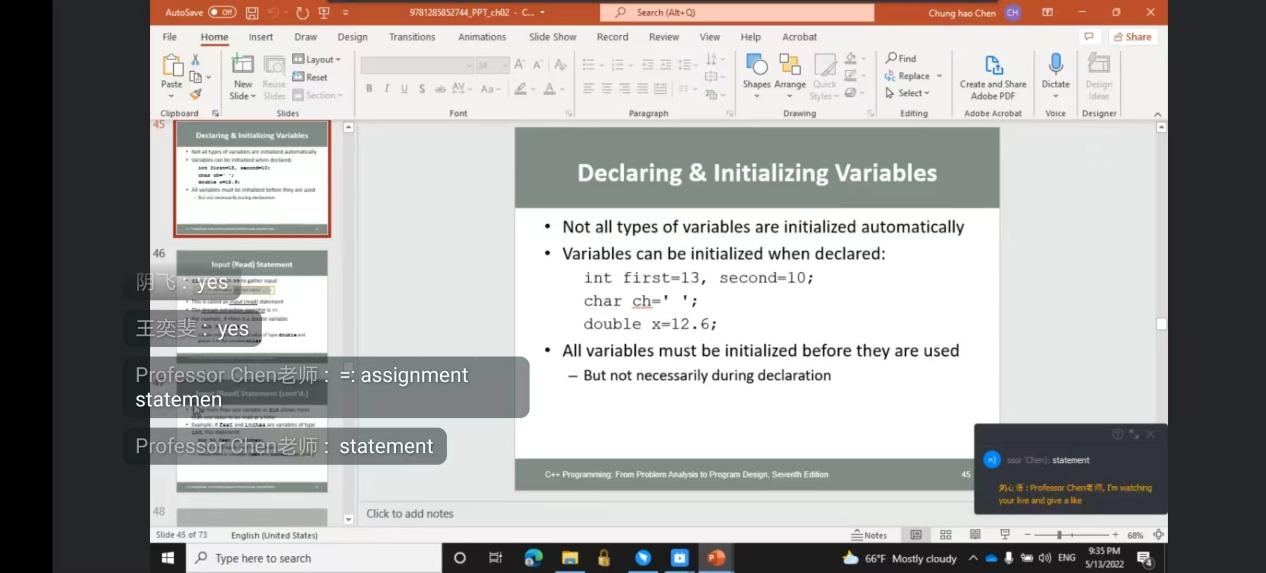The width and height of the screenshot is (1266, 573).
Task: Open the Transitions tab
Action: (x=412, y=37)
